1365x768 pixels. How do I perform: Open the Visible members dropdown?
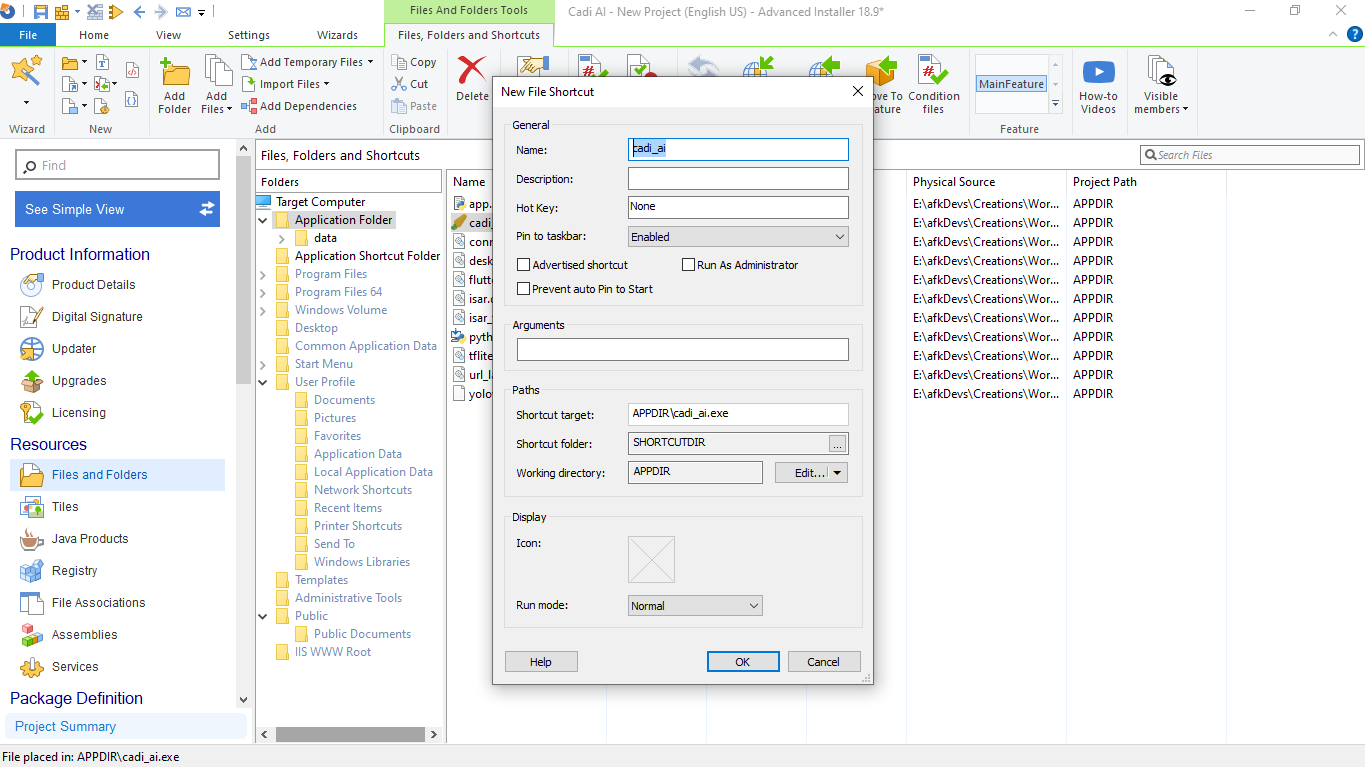tap(1161, 87)
